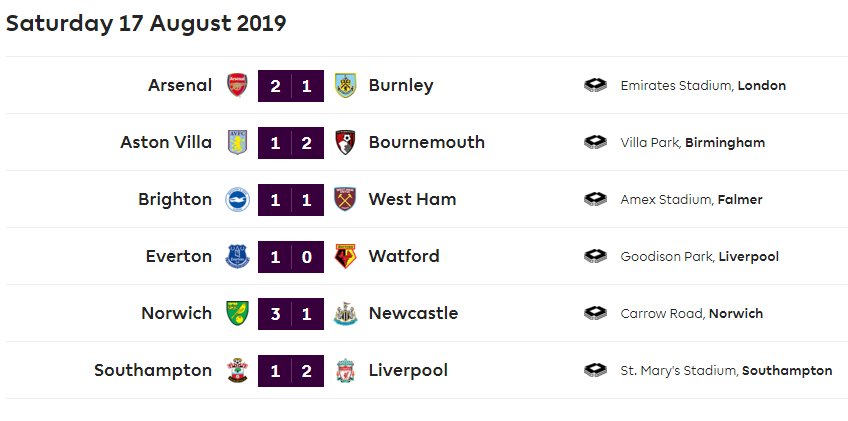The width and height of the screenshot is (848, 421).
Task: Click the Newcastle club crest
Action: tap(345, 313)
